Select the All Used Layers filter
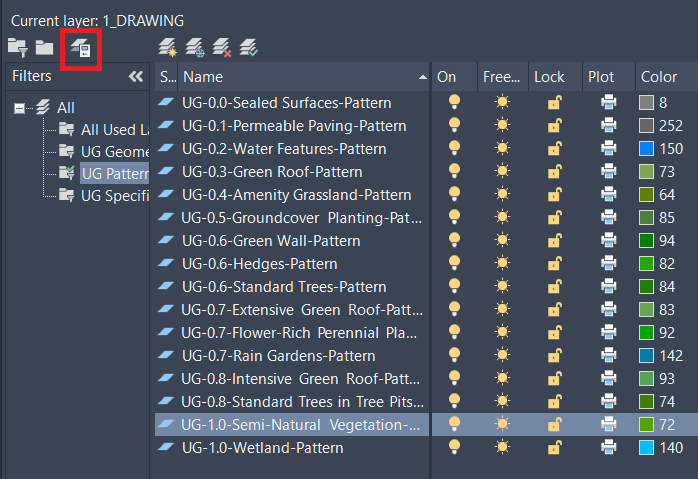The height and width of the screenshot is (479, 698). (113, 129)
